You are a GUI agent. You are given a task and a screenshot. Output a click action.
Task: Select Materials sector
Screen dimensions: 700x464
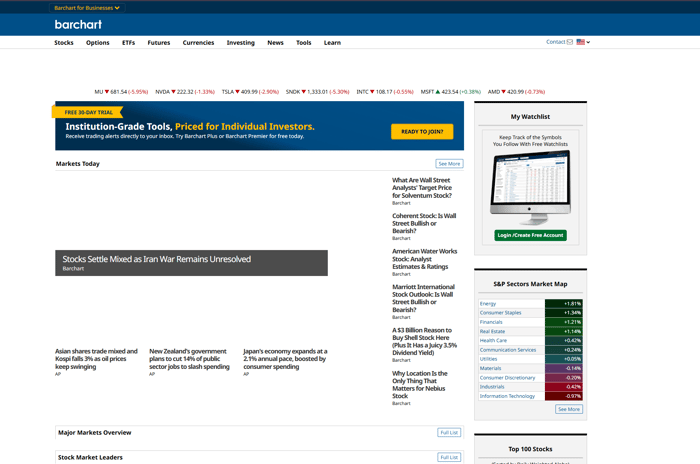490,368
